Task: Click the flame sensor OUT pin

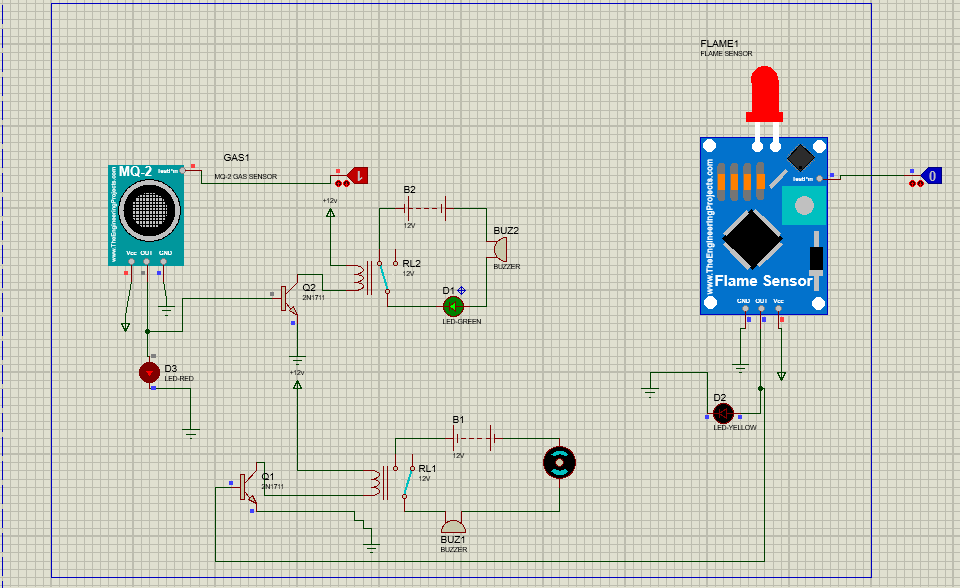Action: tap(762, 308)
